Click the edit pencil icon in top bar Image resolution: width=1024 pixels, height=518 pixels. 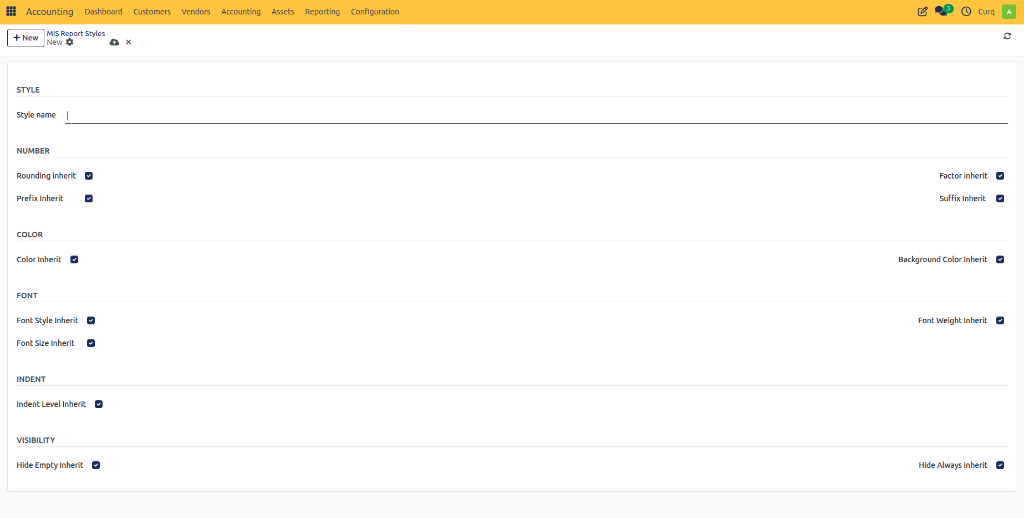(x=922, y=12)
